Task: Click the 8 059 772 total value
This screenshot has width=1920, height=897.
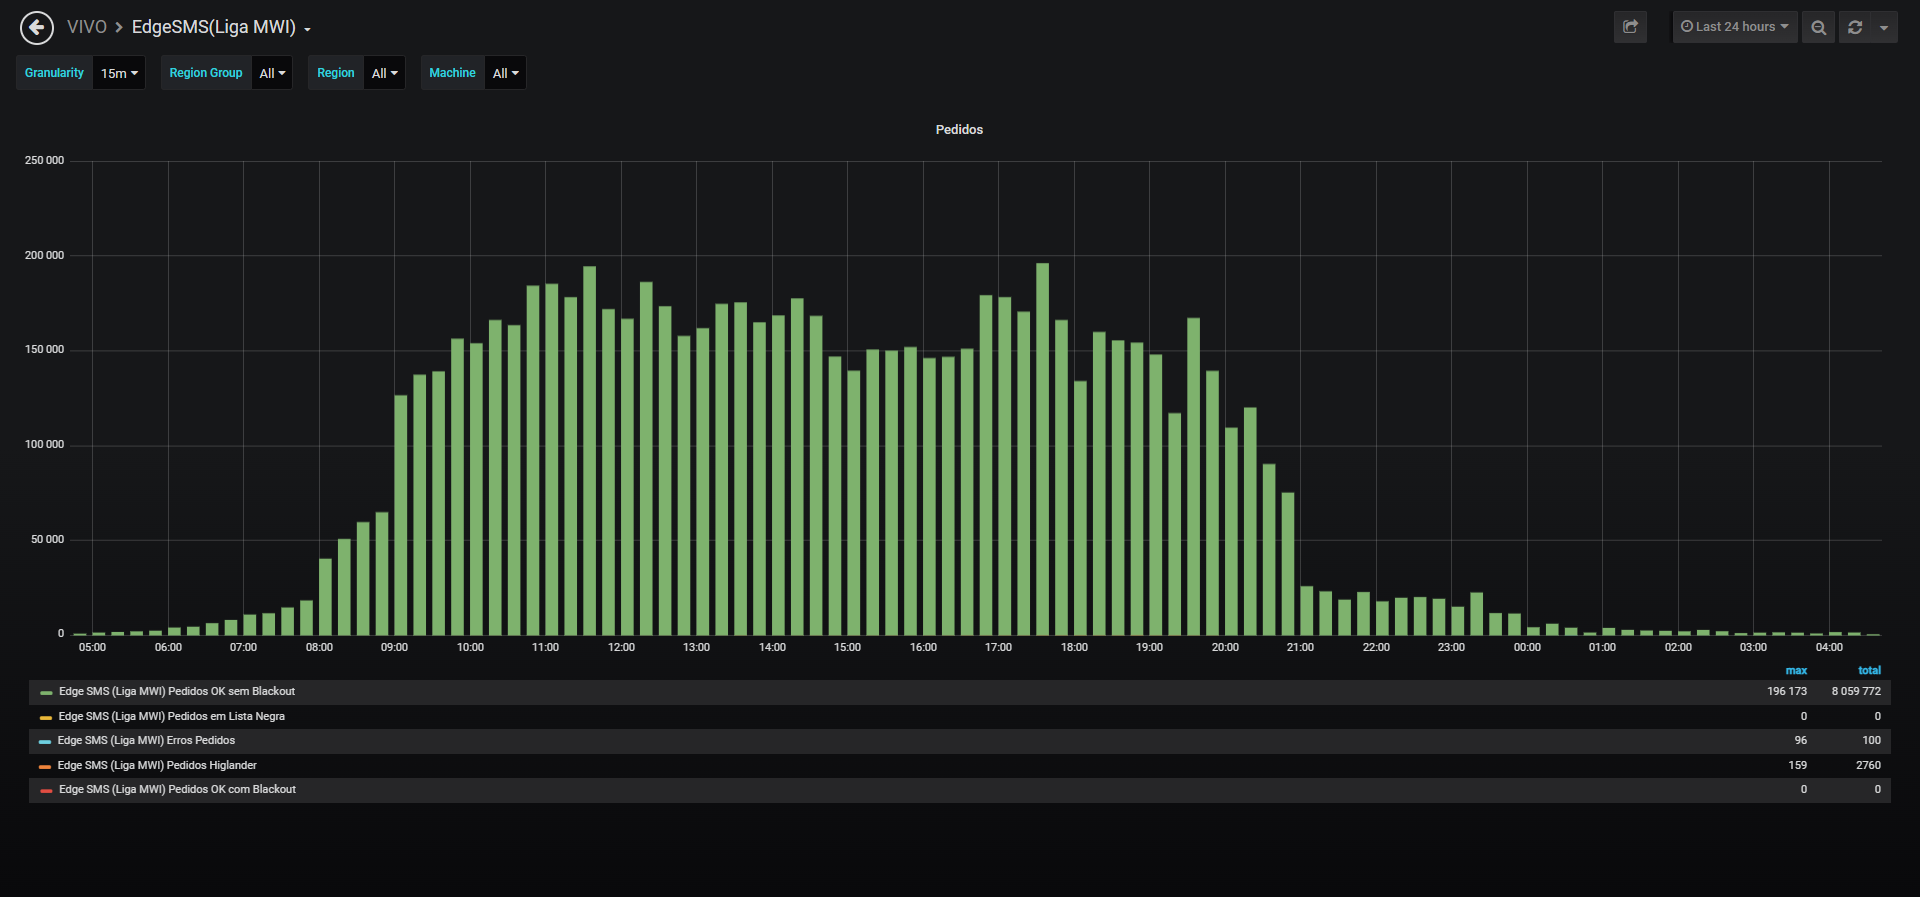Action: click(1856, 692)
